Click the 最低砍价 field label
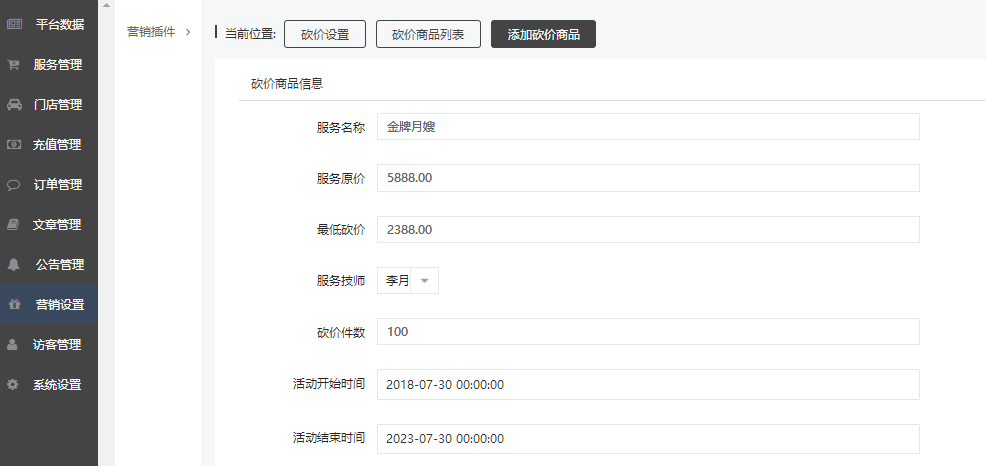The width and height of the screenshot is (986, 466). tap(341, 230)
